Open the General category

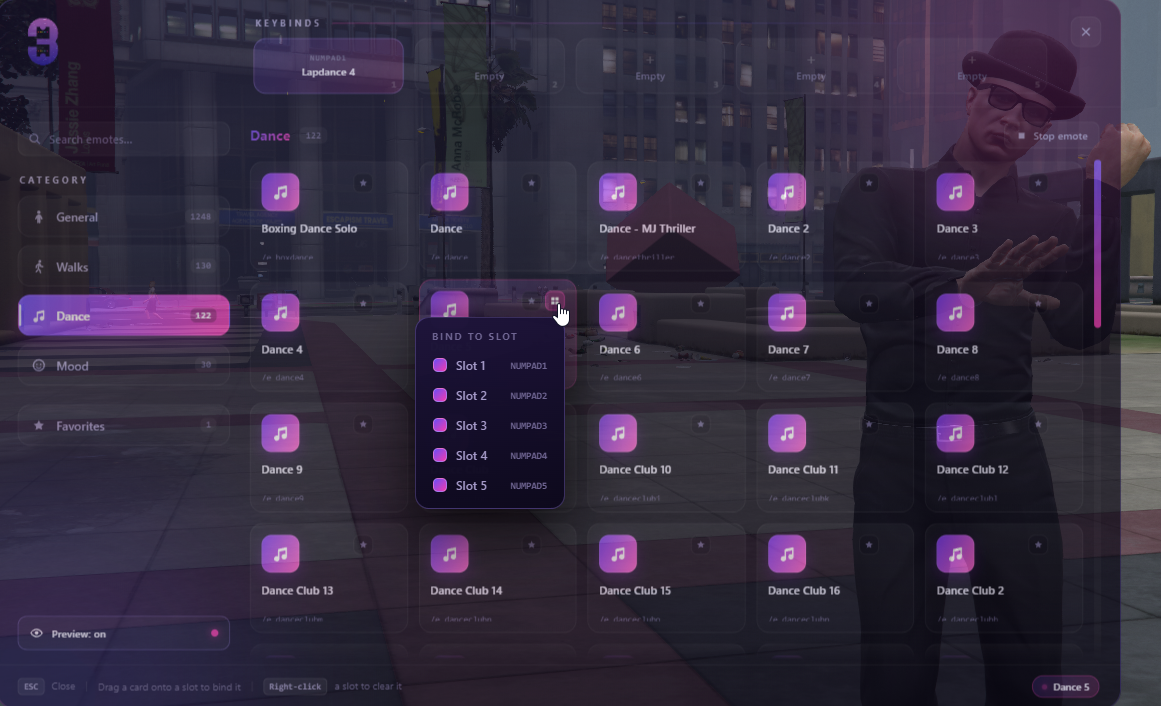pos(124,217)
